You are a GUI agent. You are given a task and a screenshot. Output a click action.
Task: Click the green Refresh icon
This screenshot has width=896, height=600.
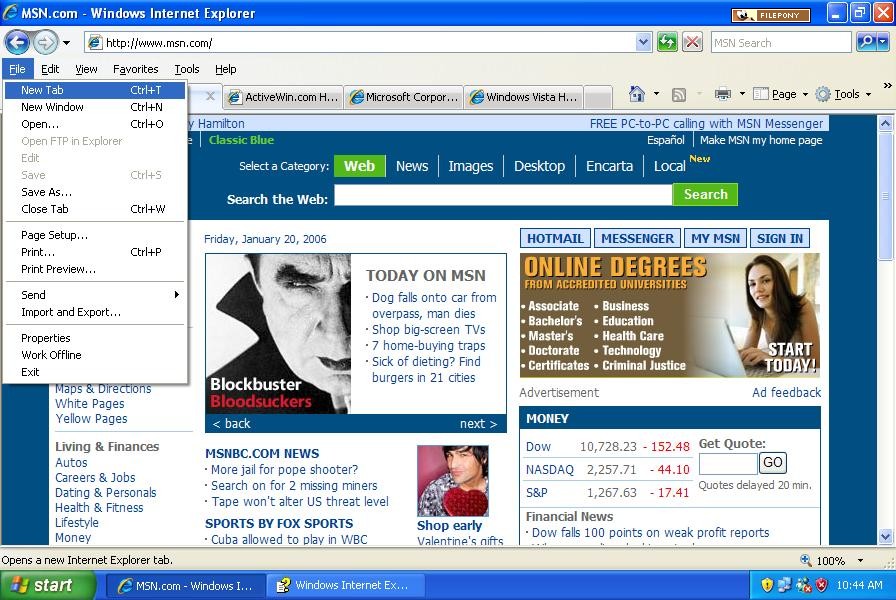(667, 42)
